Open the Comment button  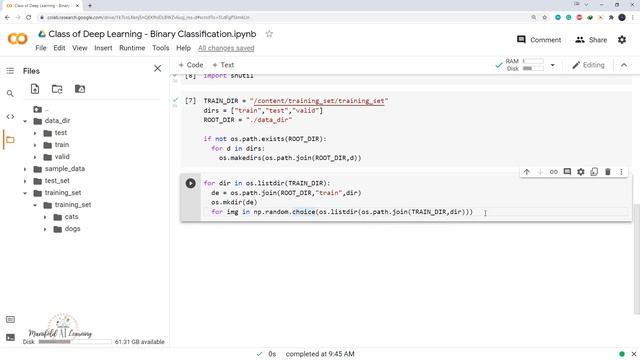(539, 40)
